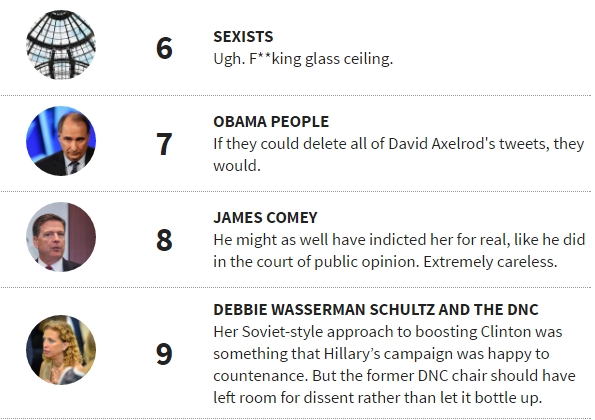Click the OBAMA PEOPLE heading
The image size is (595, 420).
click(271, 122)
